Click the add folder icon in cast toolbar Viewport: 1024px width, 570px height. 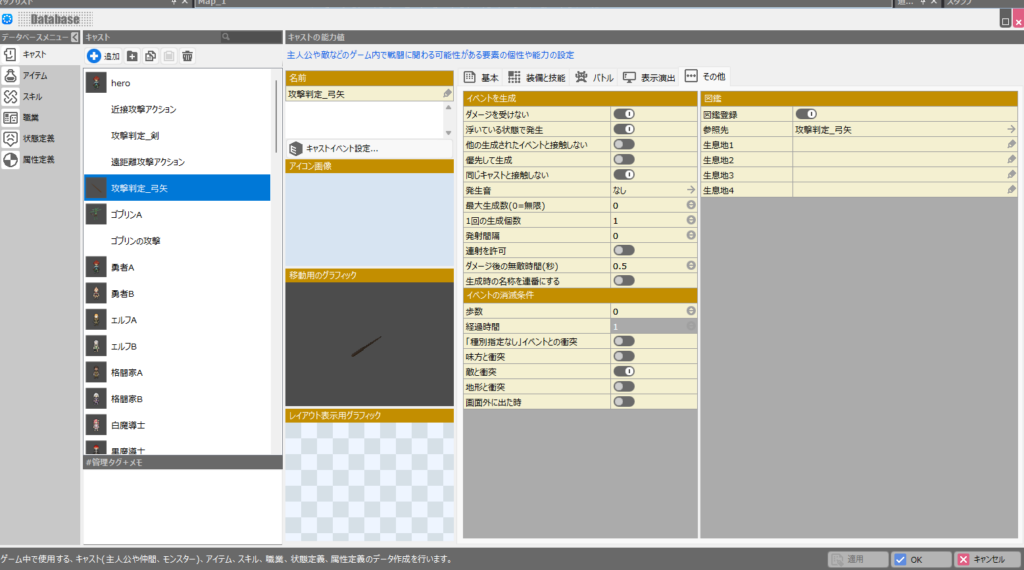[x=132, y=56]
